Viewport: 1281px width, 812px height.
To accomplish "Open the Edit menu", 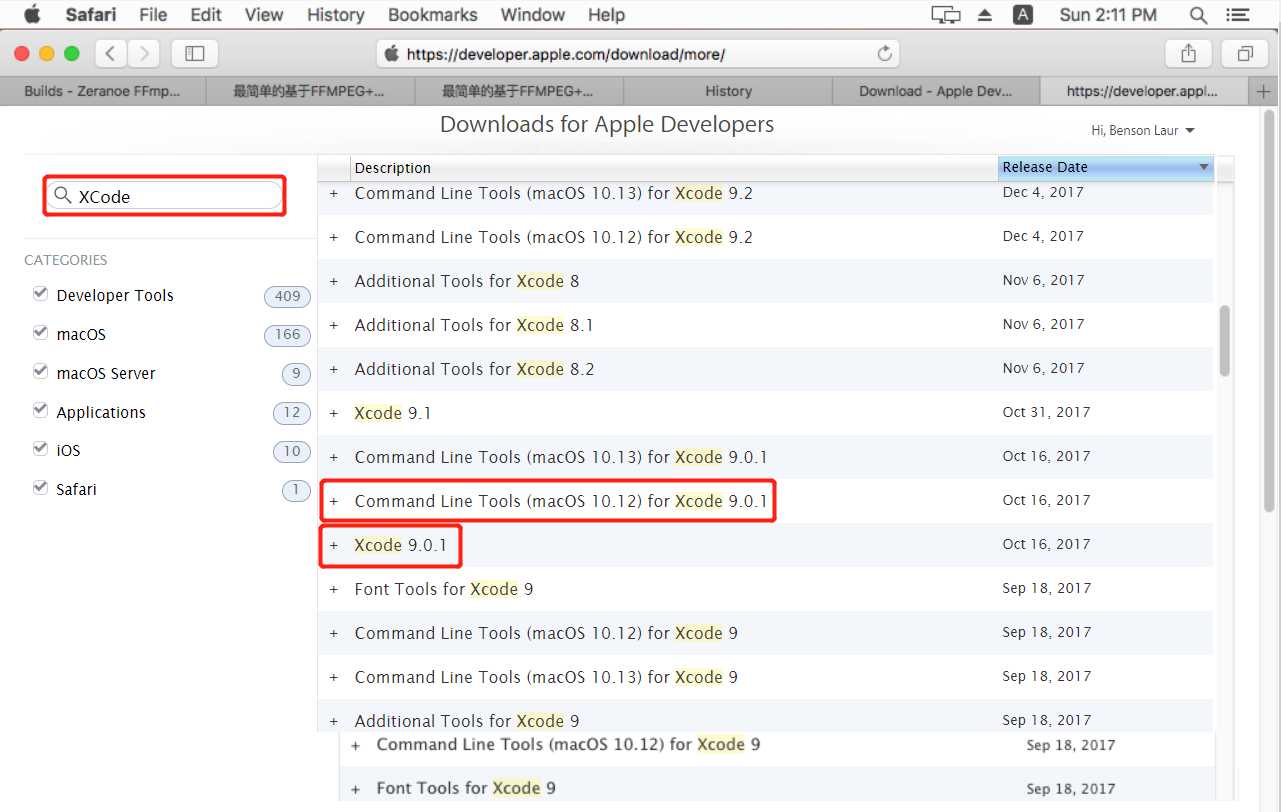I will (206, 15).
